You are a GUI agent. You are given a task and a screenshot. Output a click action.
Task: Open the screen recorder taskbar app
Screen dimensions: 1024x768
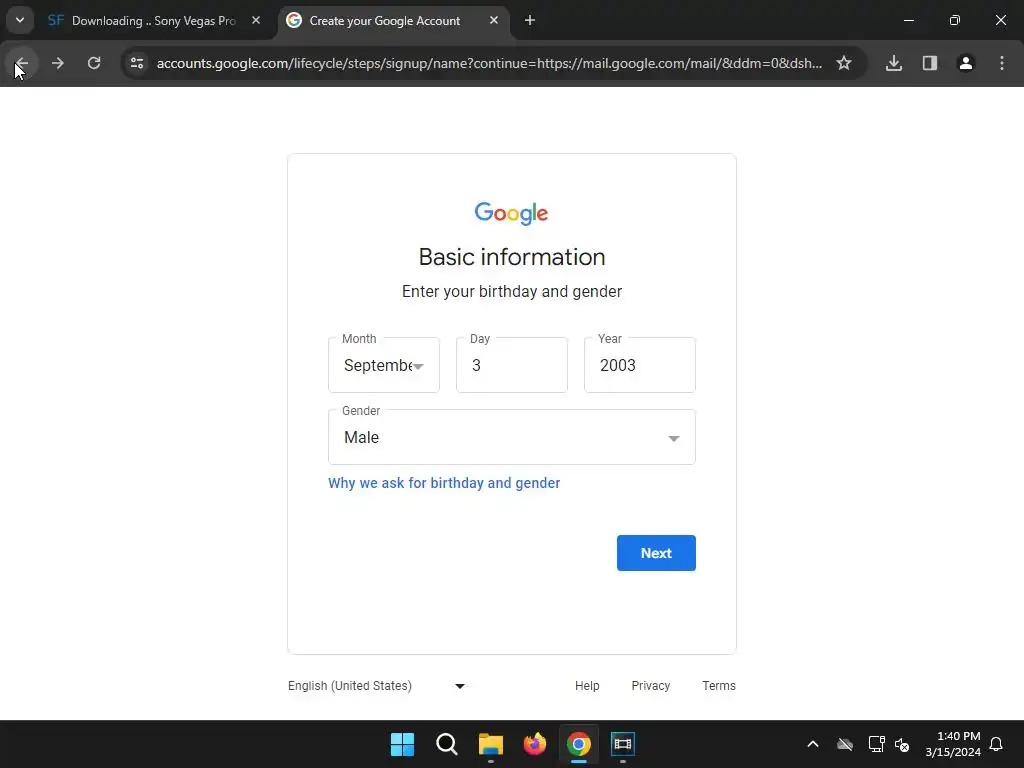click(623, 744)
